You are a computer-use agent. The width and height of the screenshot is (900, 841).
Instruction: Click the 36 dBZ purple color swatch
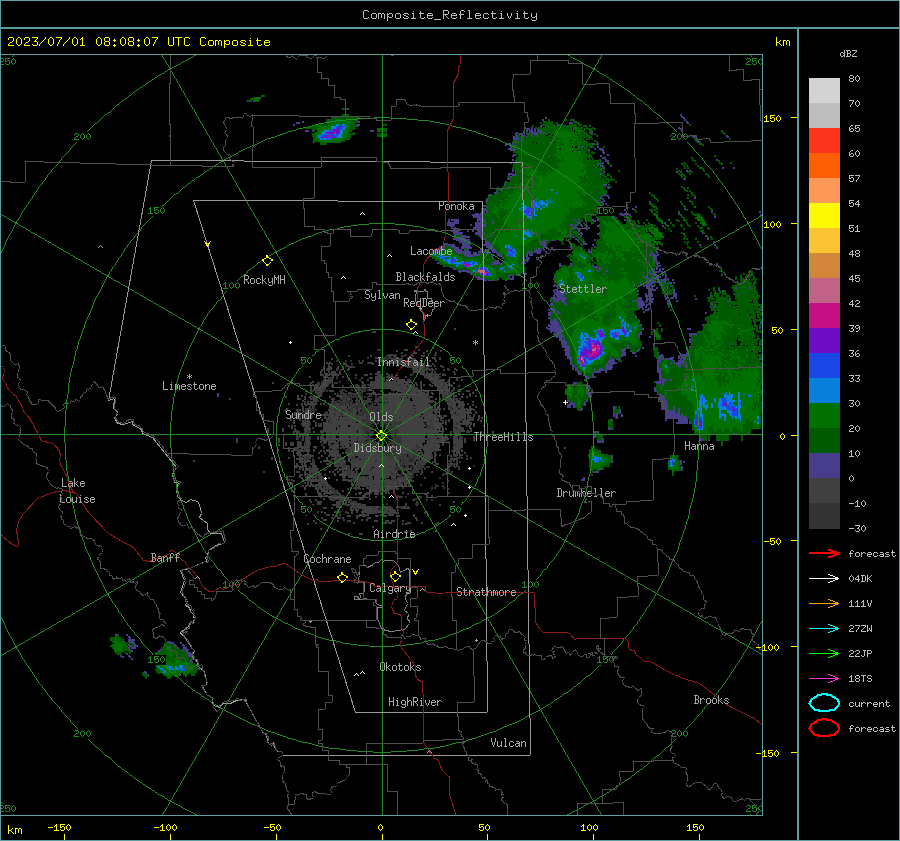824,341
